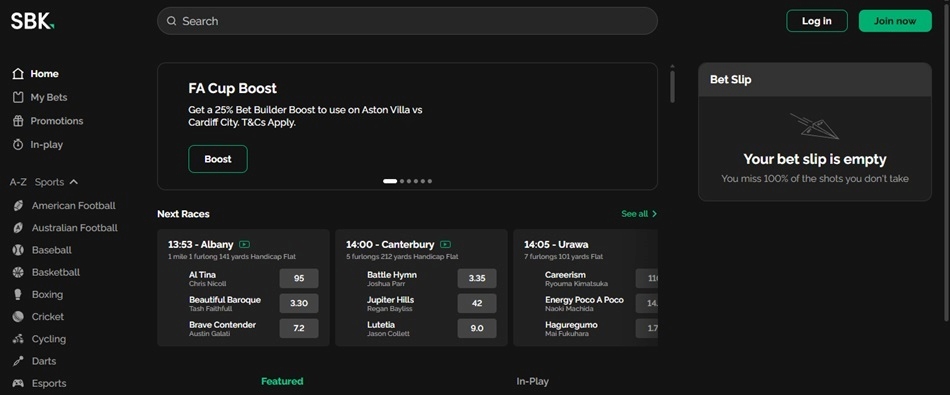The image size is (950, 395).
Task: Click the Basketball icon in sidebar
Action: 18,273
